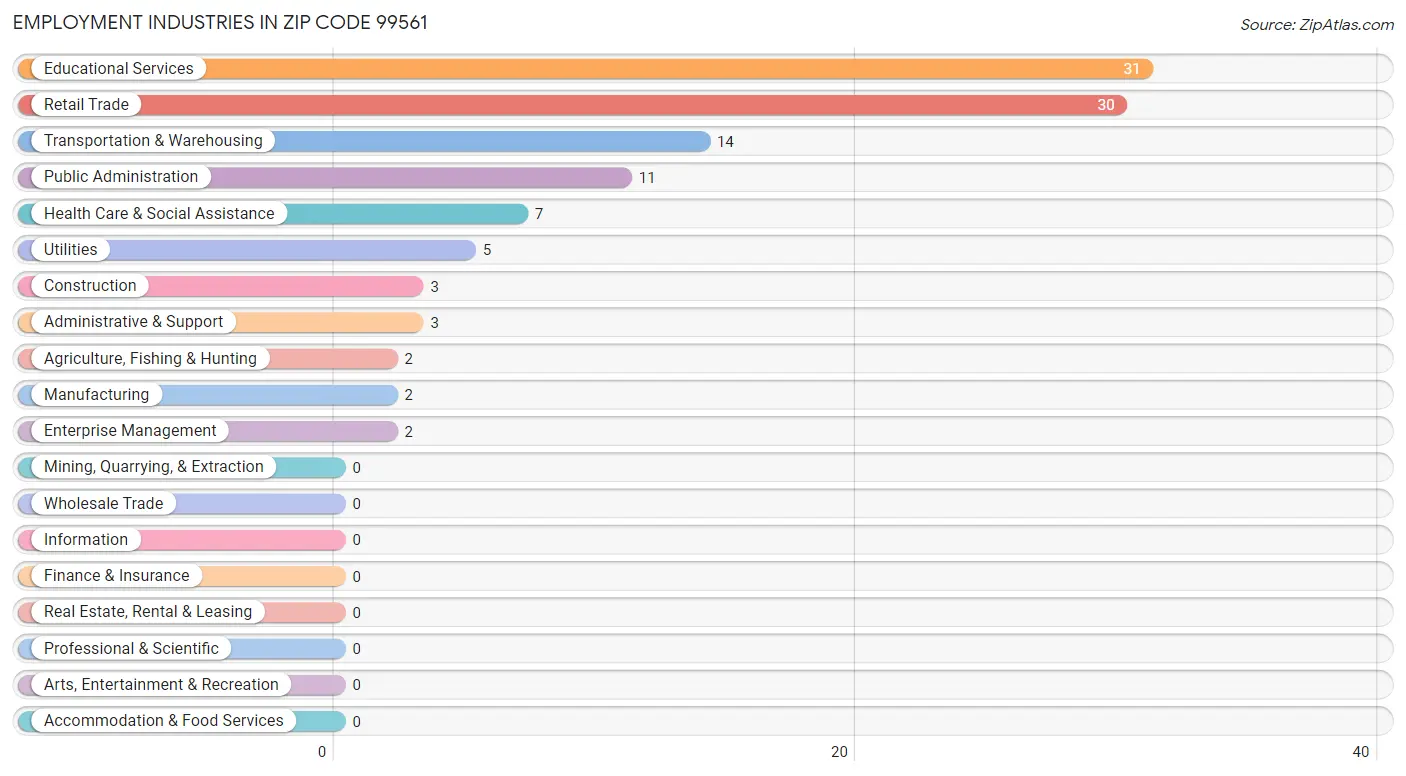Select Arts, Entertainment & Recreation label
The height and width of the screenshot is (776, 1406).
[x=161, y=685]
